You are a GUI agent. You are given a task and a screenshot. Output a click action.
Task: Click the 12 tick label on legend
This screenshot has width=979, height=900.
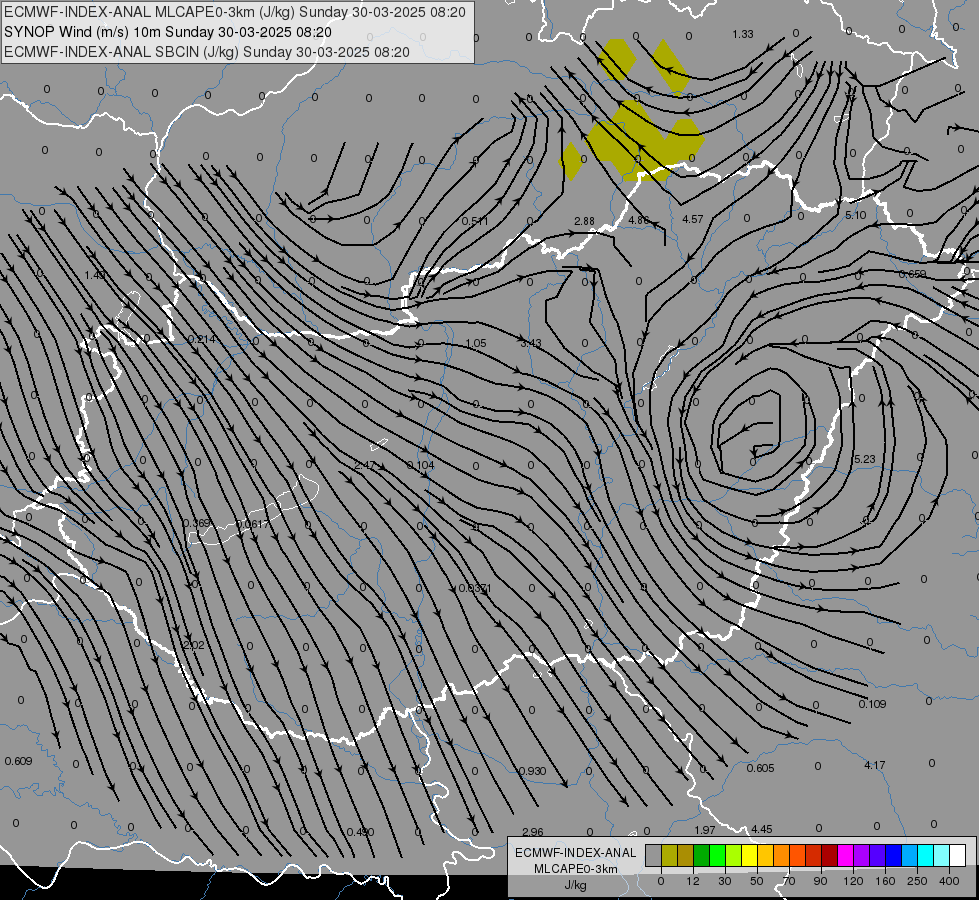[x=692, y=881]
